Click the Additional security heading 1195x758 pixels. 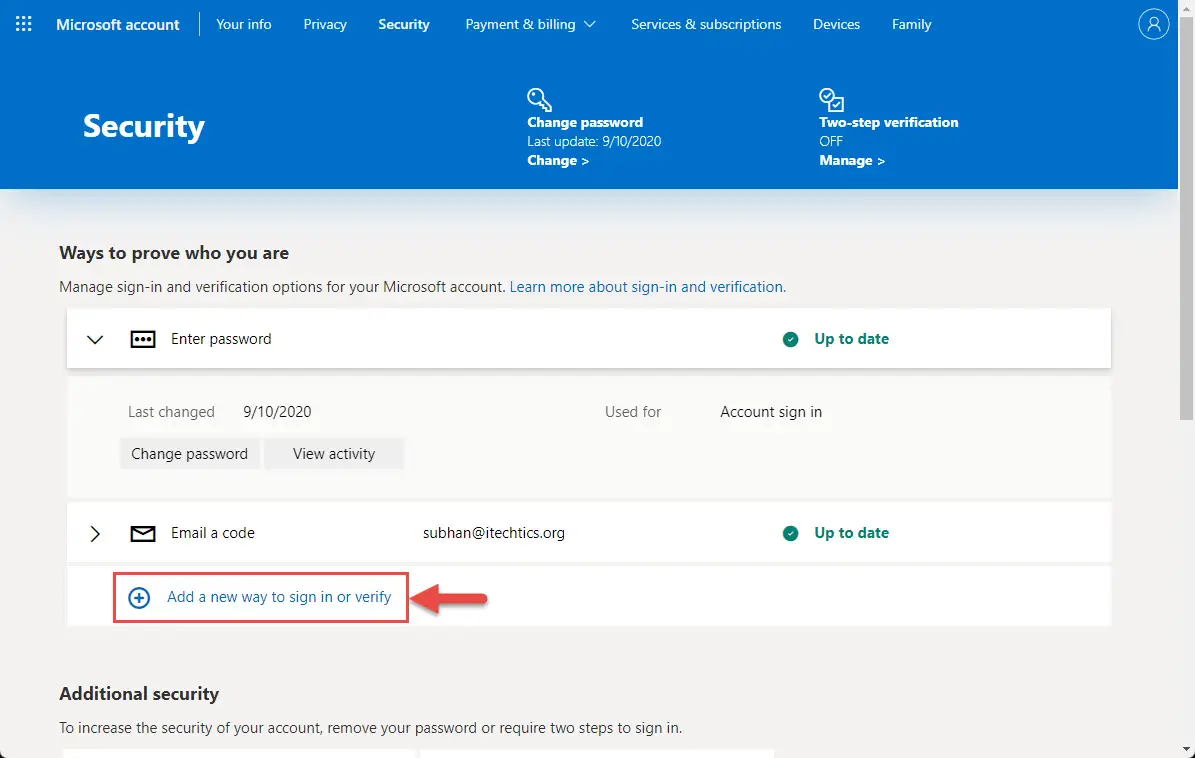(x=139, y=694)
